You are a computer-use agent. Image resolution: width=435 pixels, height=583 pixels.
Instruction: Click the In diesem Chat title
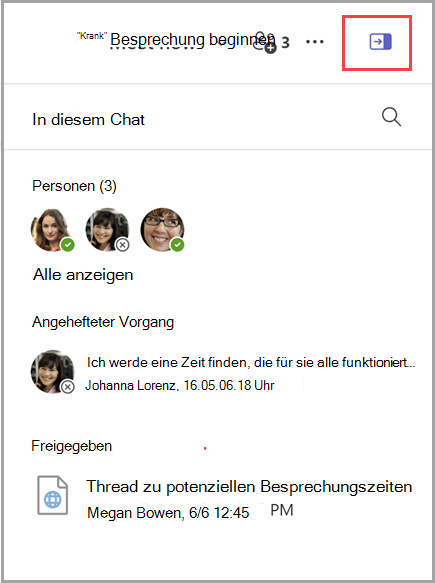88,119
